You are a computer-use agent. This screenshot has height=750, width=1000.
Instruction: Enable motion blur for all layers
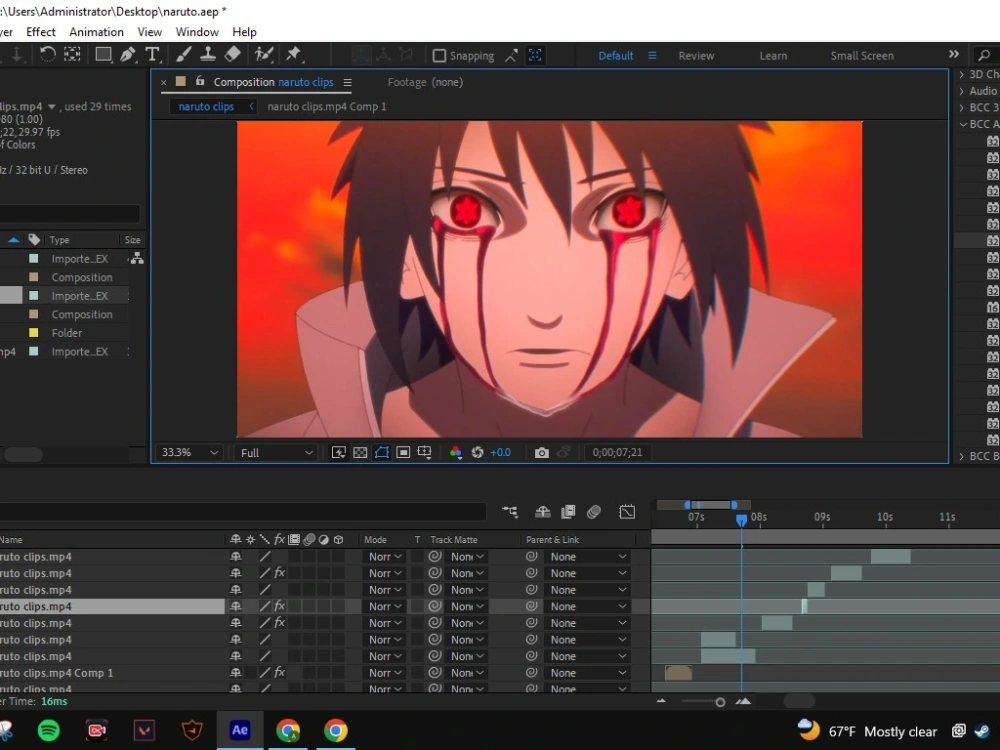click(594, 511)
